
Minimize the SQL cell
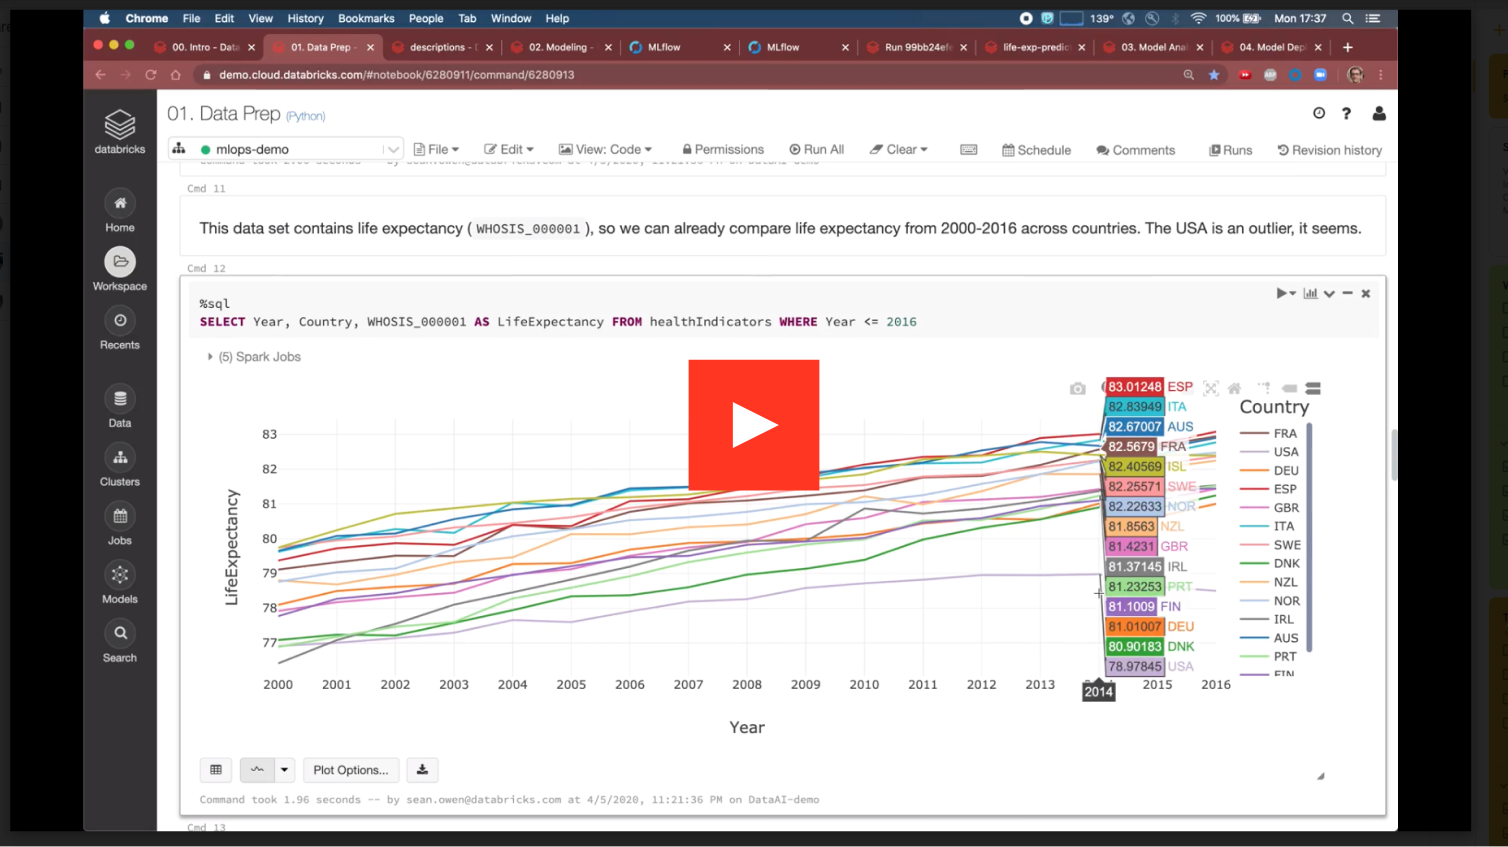pyautogui.click(x=1347, y=293)
